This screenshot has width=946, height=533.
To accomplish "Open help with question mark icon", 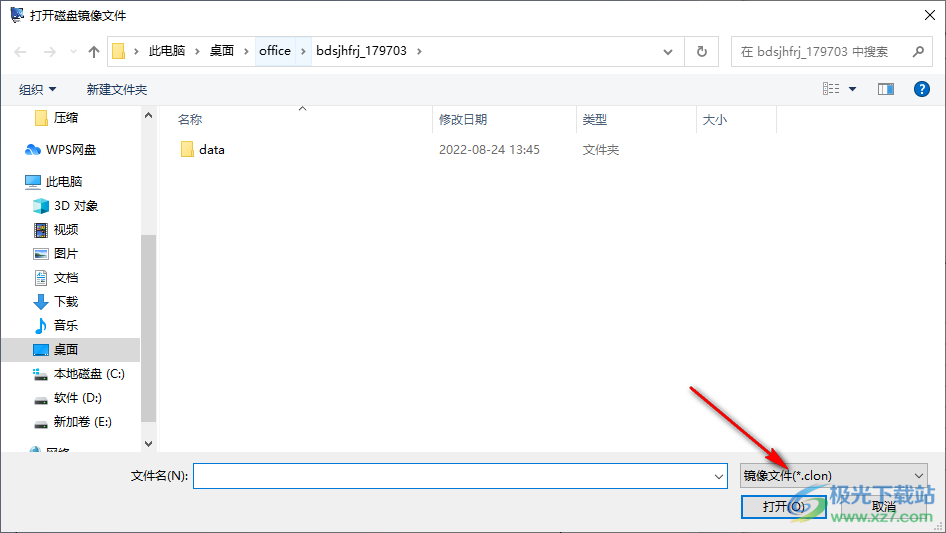I will [921, 89].
